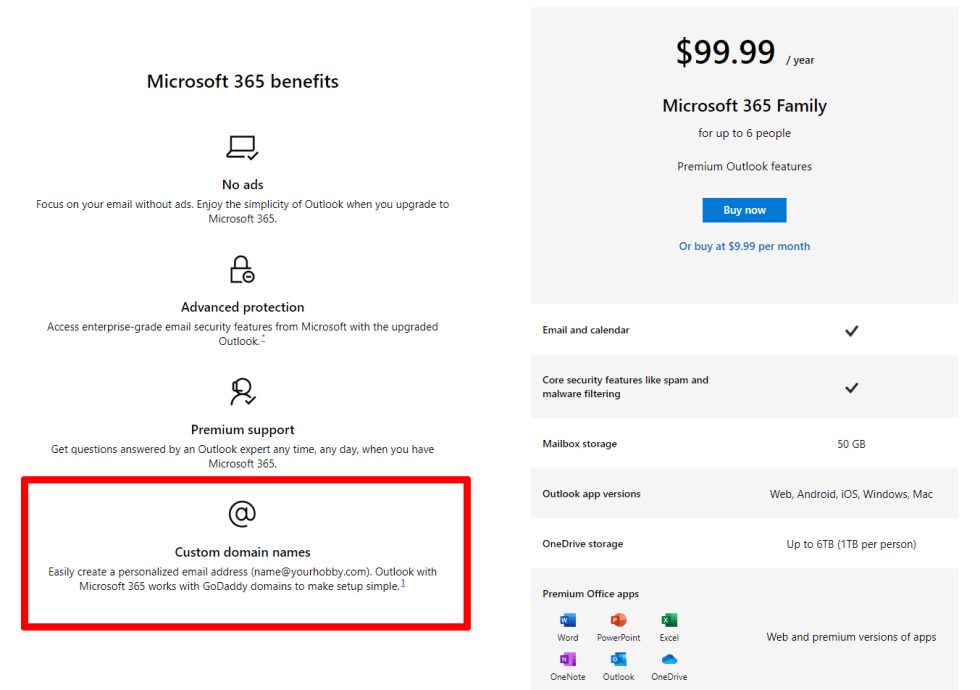Click the Custom domain names @ icon
Screen dimensions: 980x690
(x=242, y=514)
